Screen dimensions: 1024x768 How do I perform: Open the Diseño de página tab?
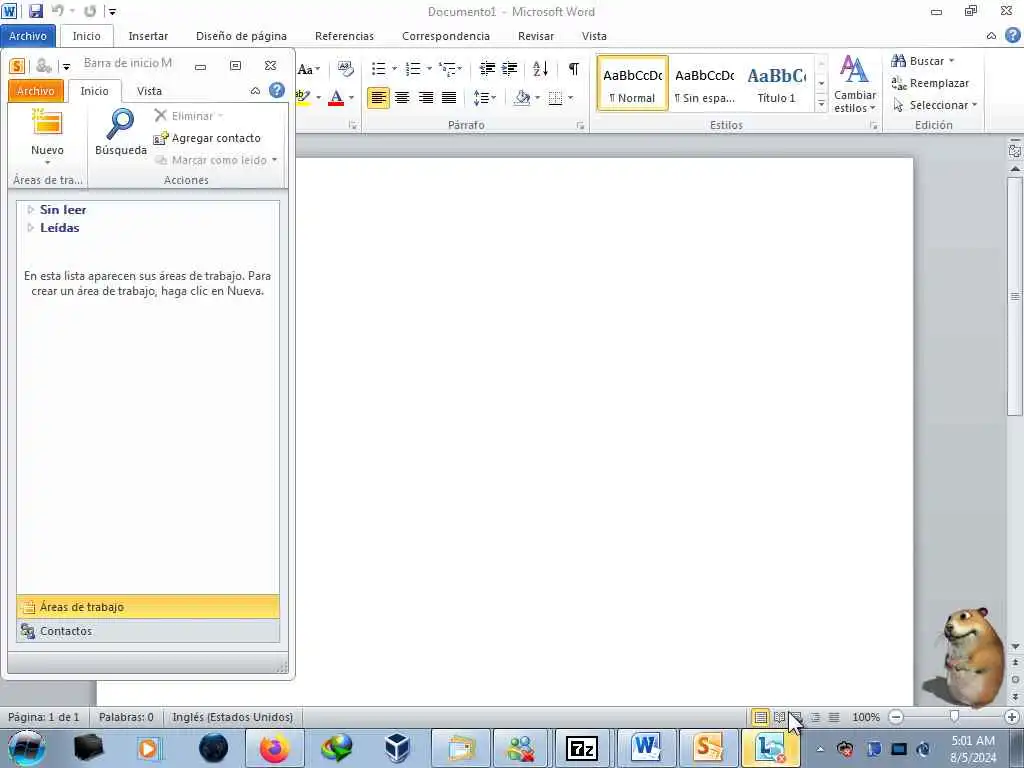[x=241, y=36]
